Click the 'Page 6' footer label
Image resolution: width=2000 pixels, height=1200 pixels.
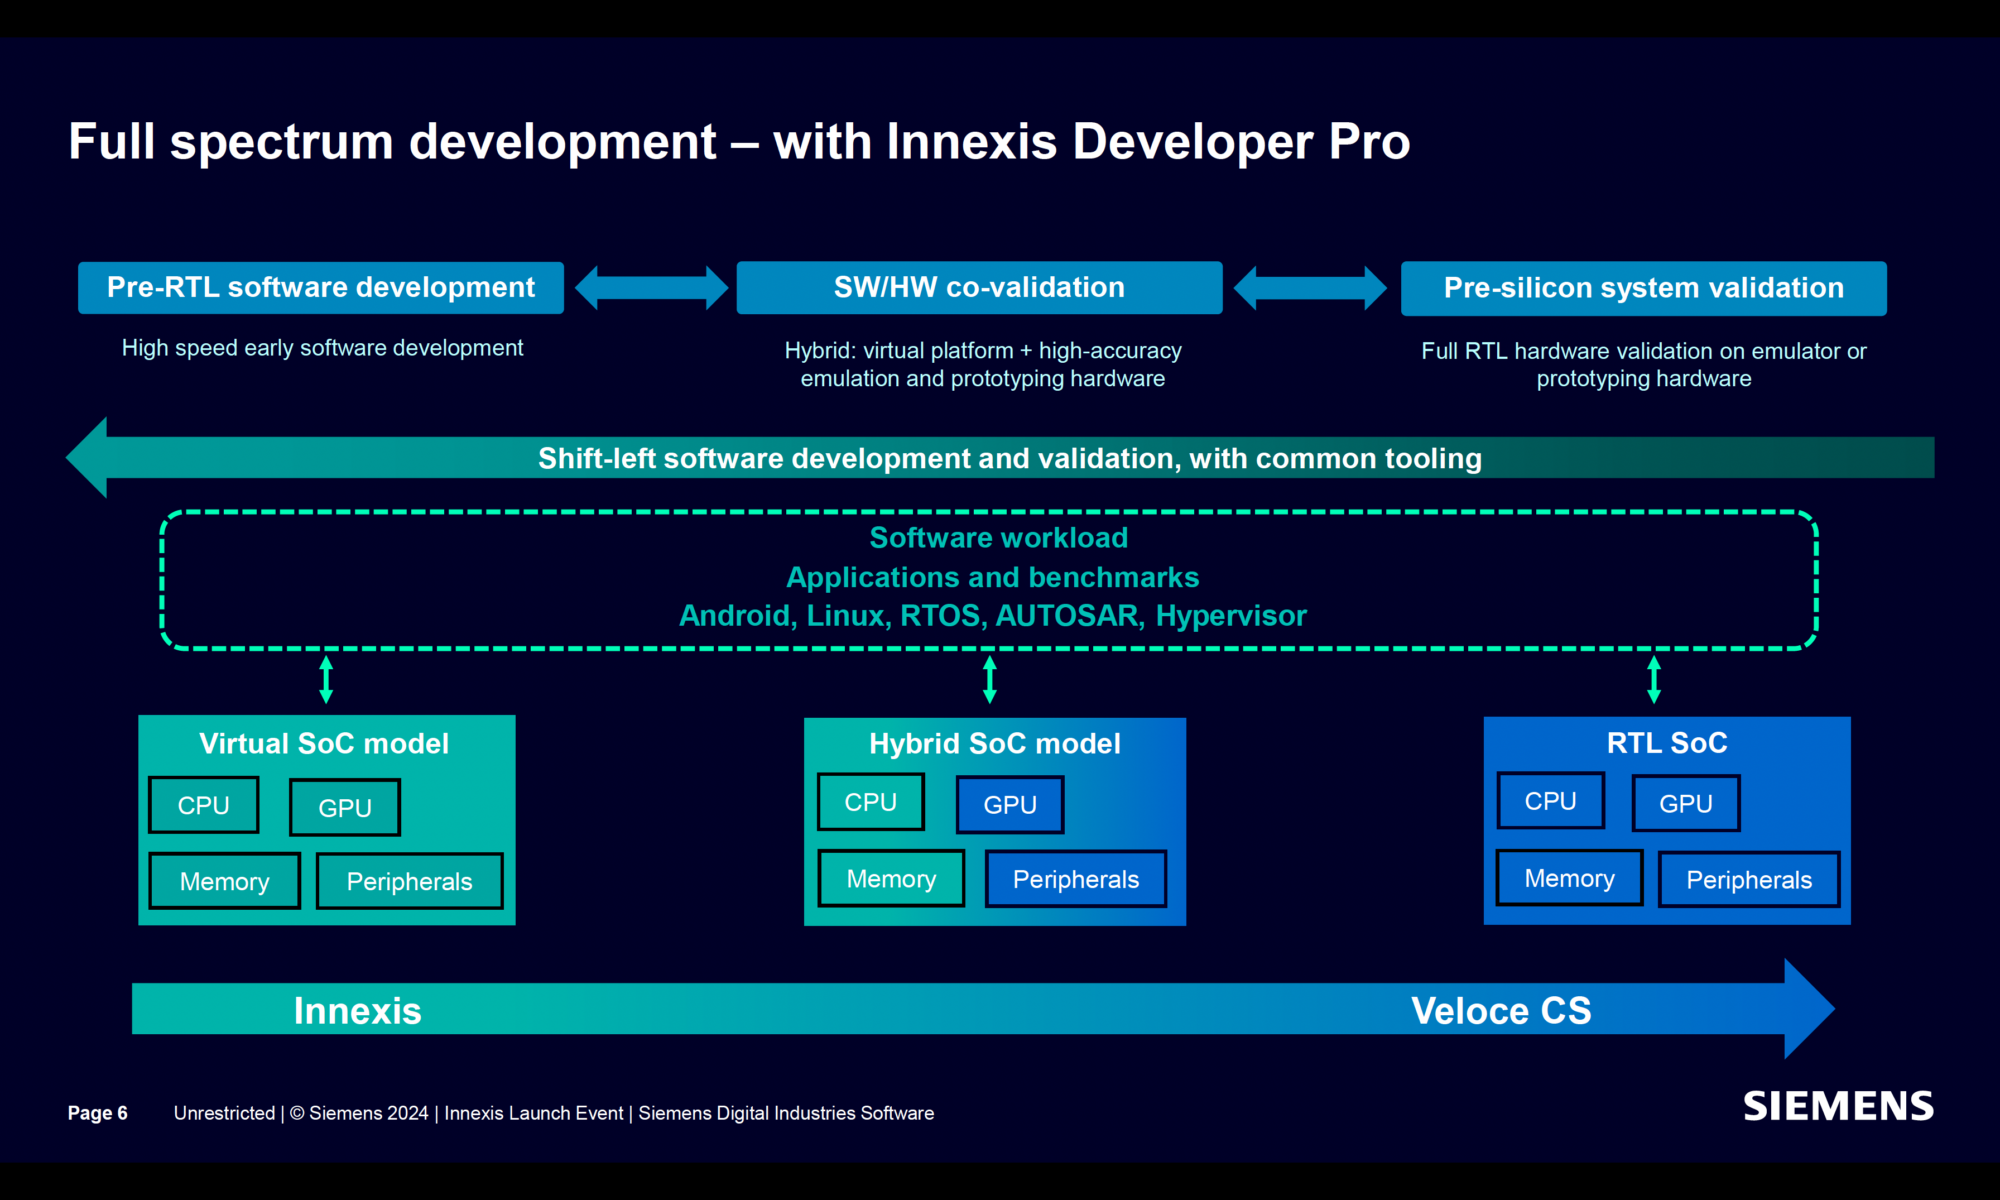[x=98, y=1113]
